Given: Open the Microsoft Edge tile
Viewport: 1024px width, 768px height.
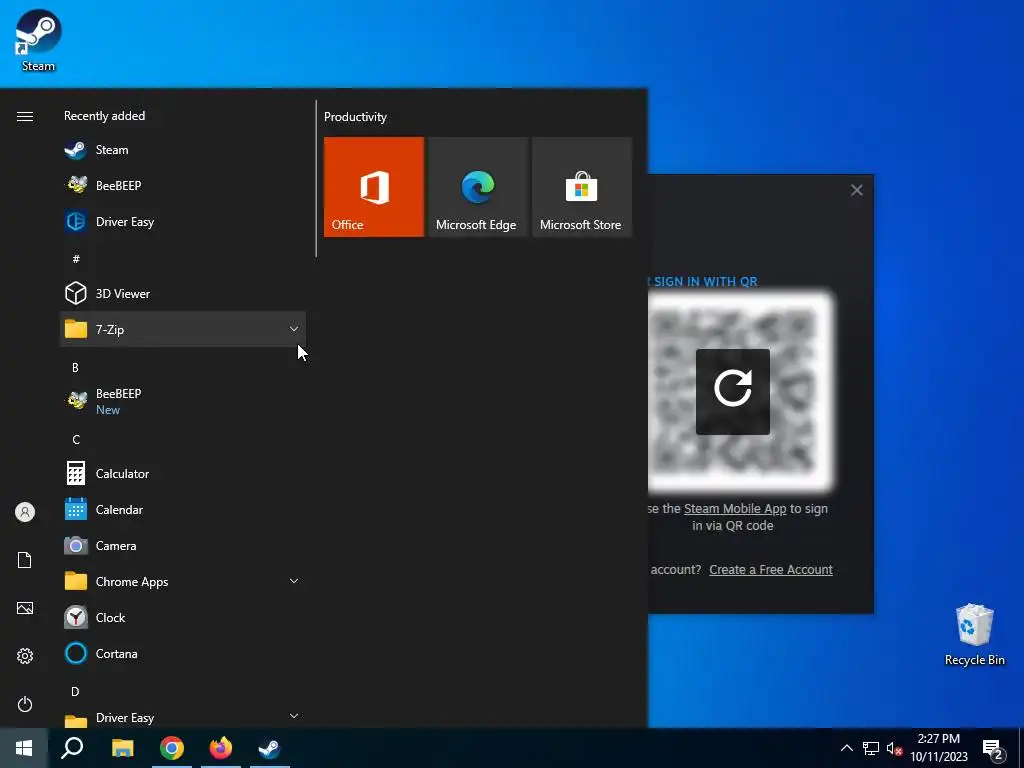Looking at the screenshot, I should click(477, 187).
